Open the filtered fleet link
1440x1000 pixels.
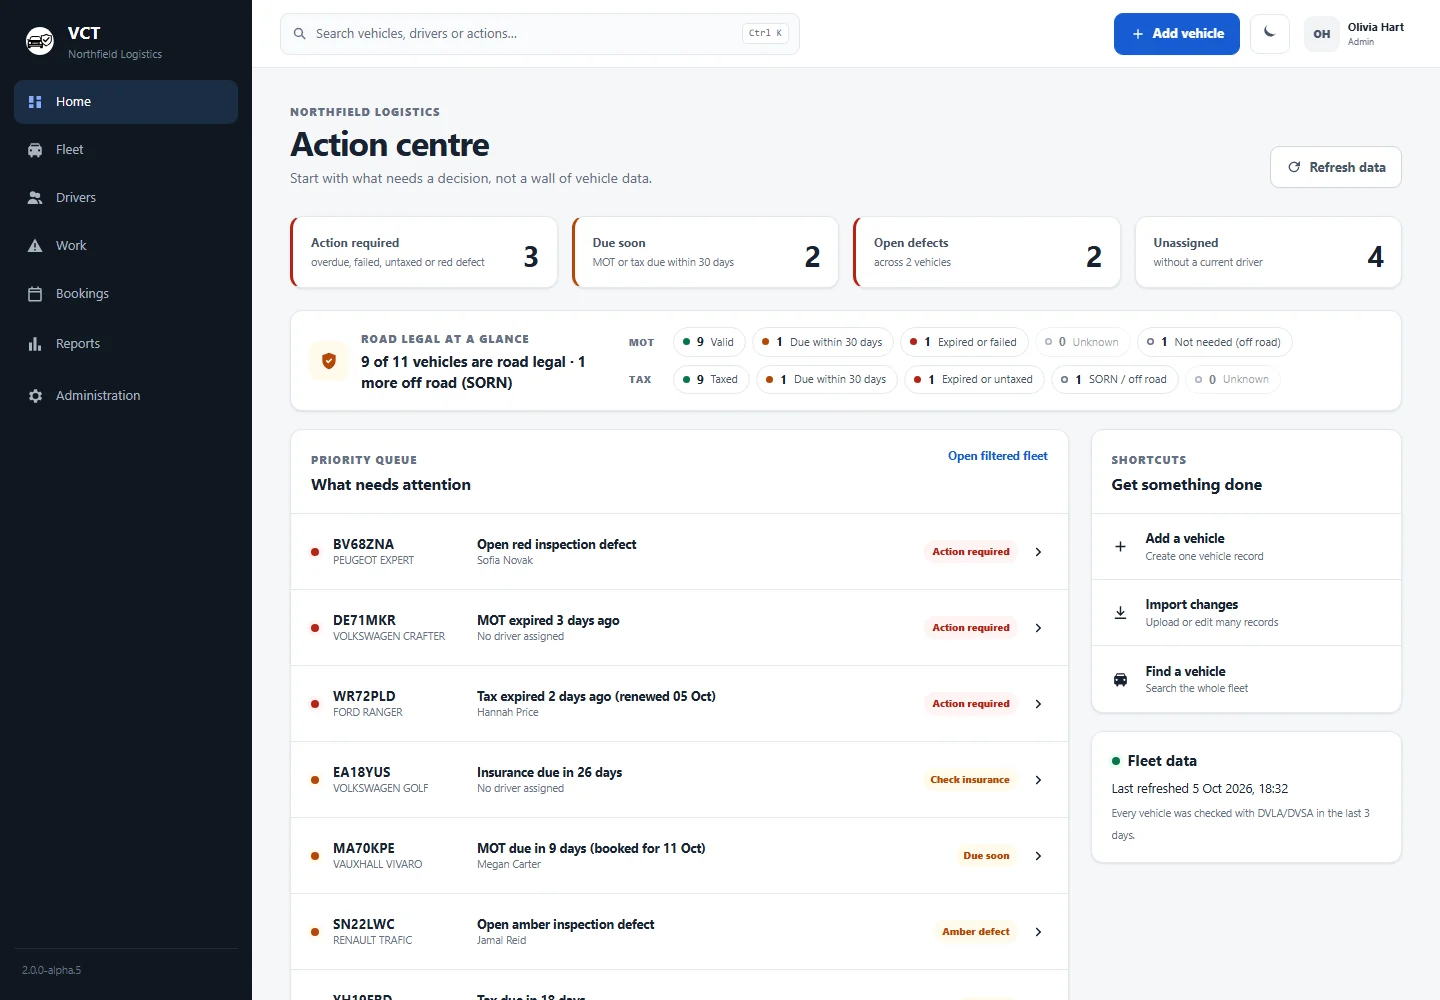(x=998, y=456)
